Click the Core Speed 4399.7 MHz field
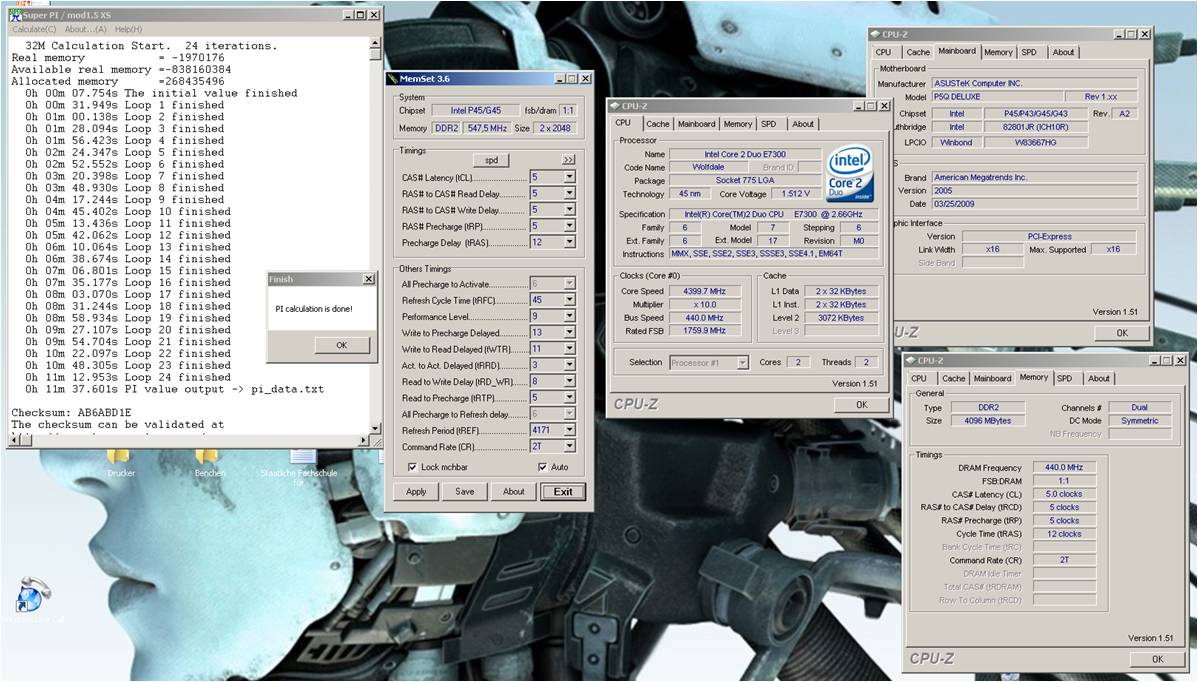The width and height of the screenshot is (1198, 682). [705, 291]
